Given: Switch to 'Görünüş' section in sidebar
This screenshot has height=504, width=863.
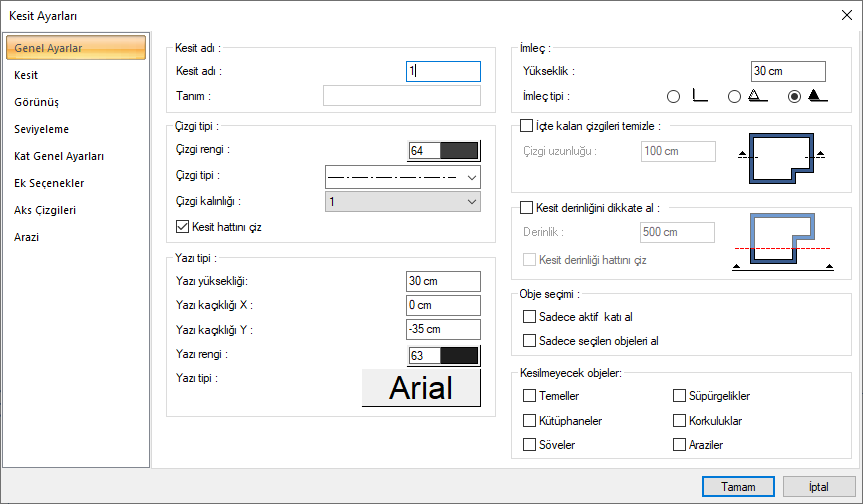Looking at the screenshot, I should tap(36, 102).
